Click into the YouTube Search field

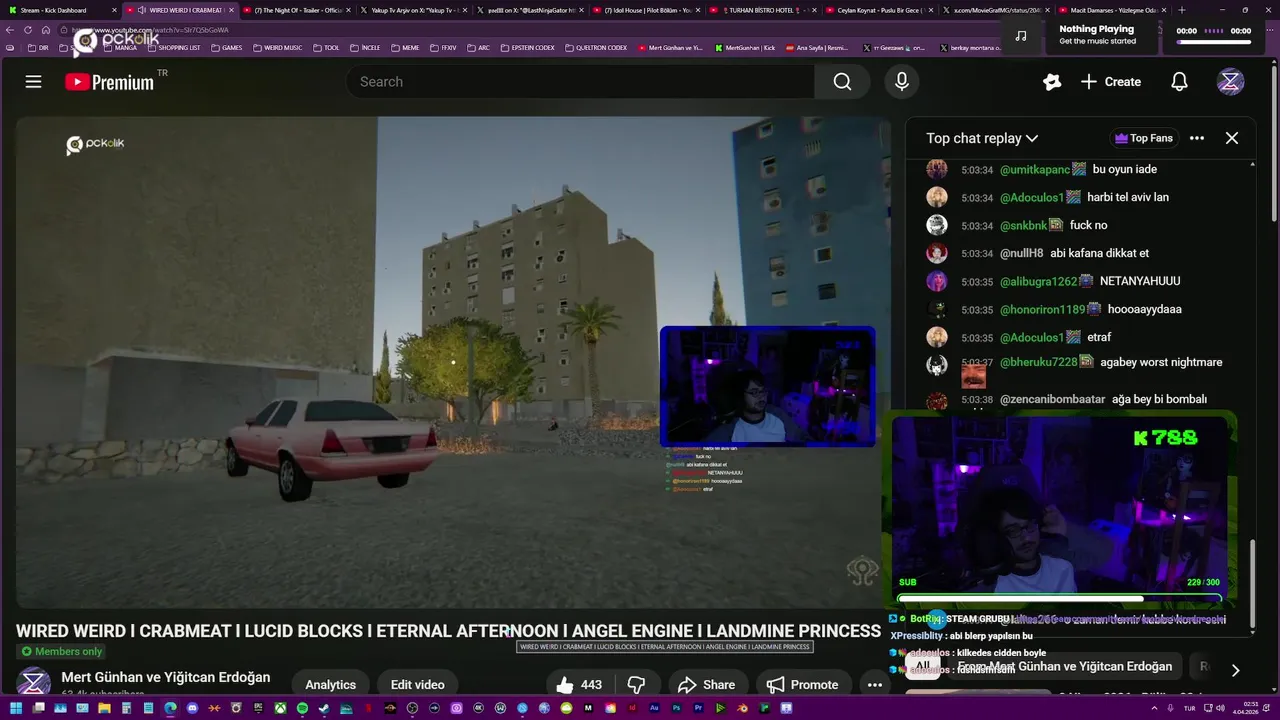click(x=580, y=82)
